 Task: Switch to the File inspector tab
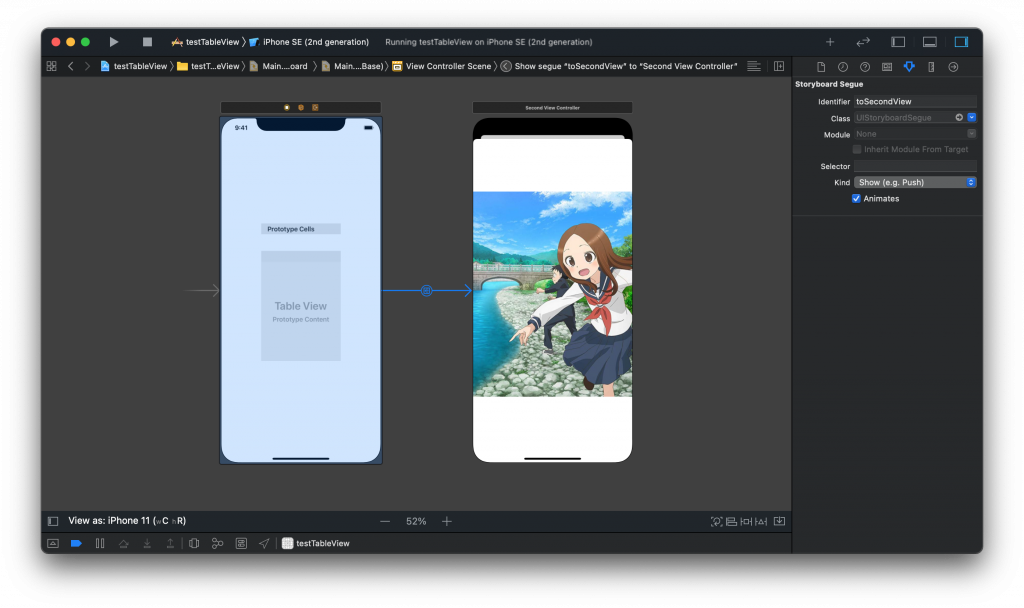(821, 67)
